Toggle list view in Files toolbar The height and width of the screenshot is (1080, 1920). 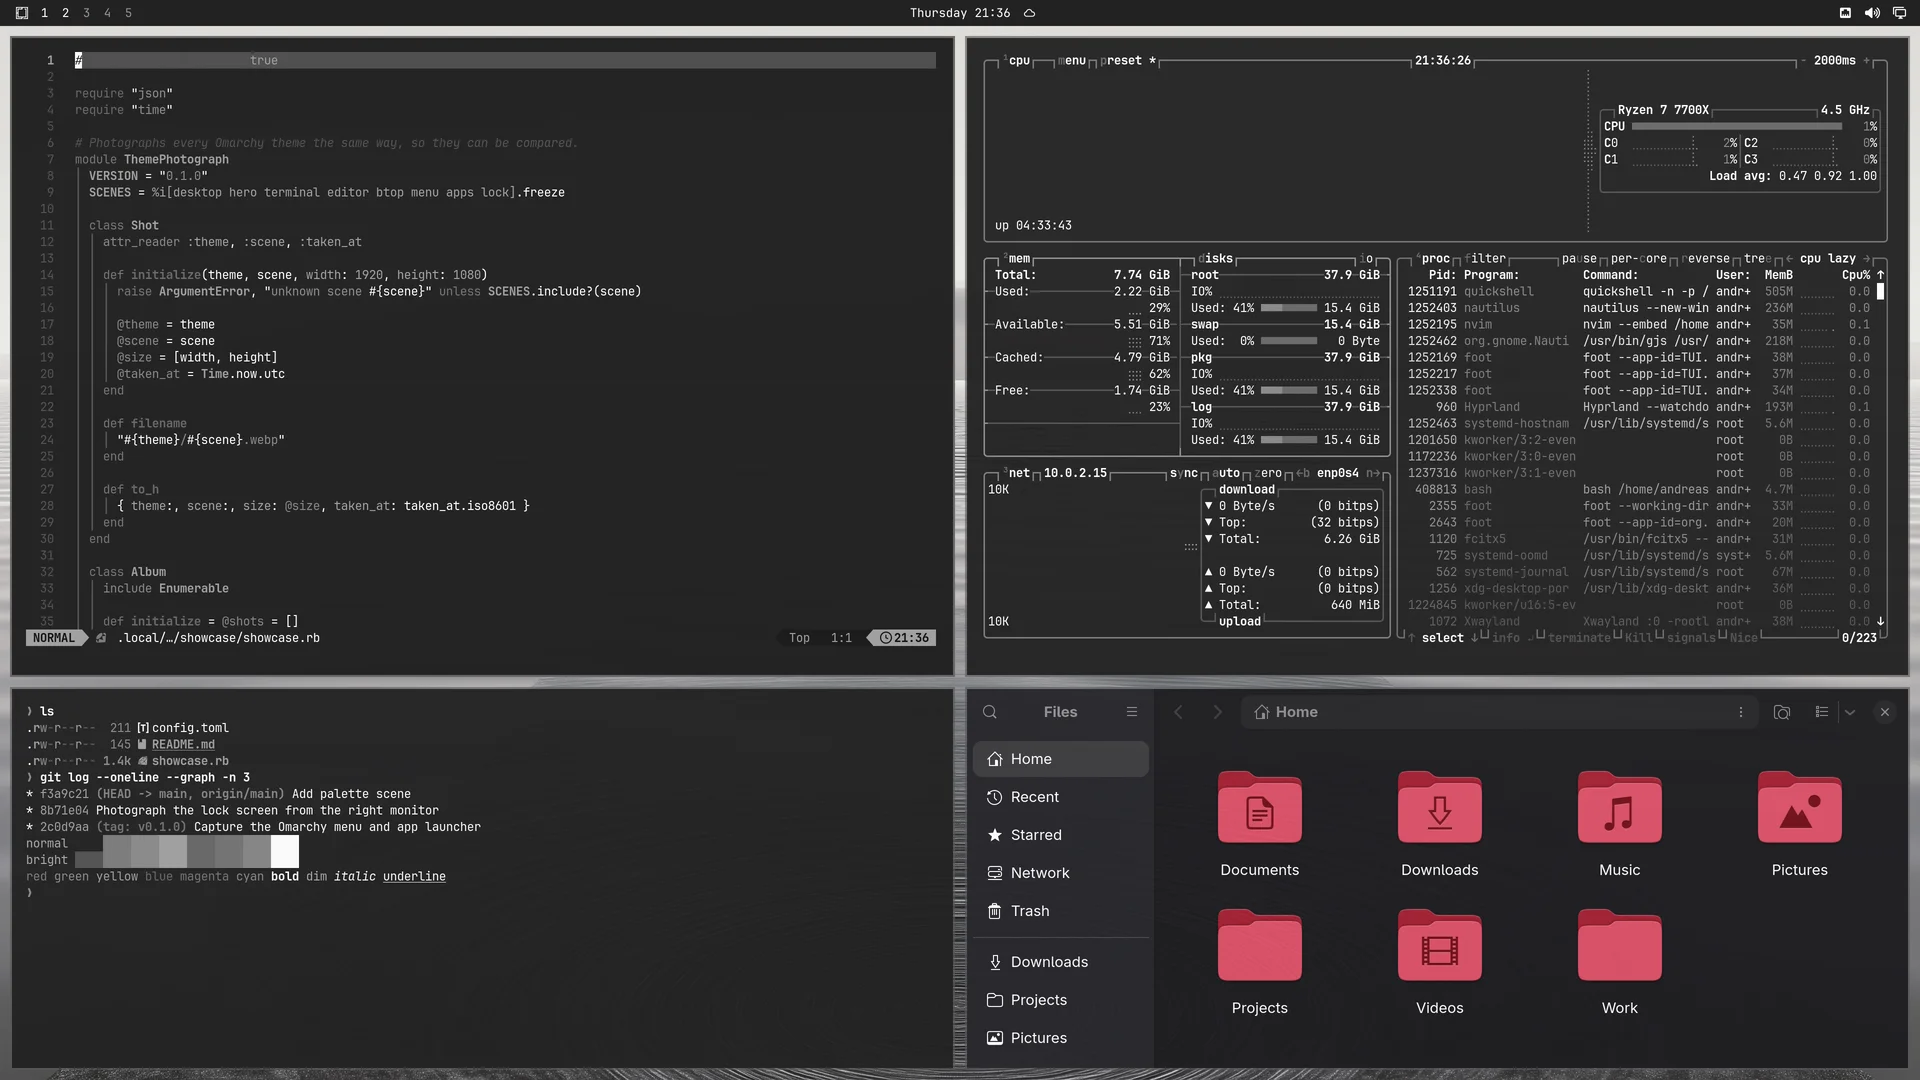pyautogui.click(x=1822, y=712)
